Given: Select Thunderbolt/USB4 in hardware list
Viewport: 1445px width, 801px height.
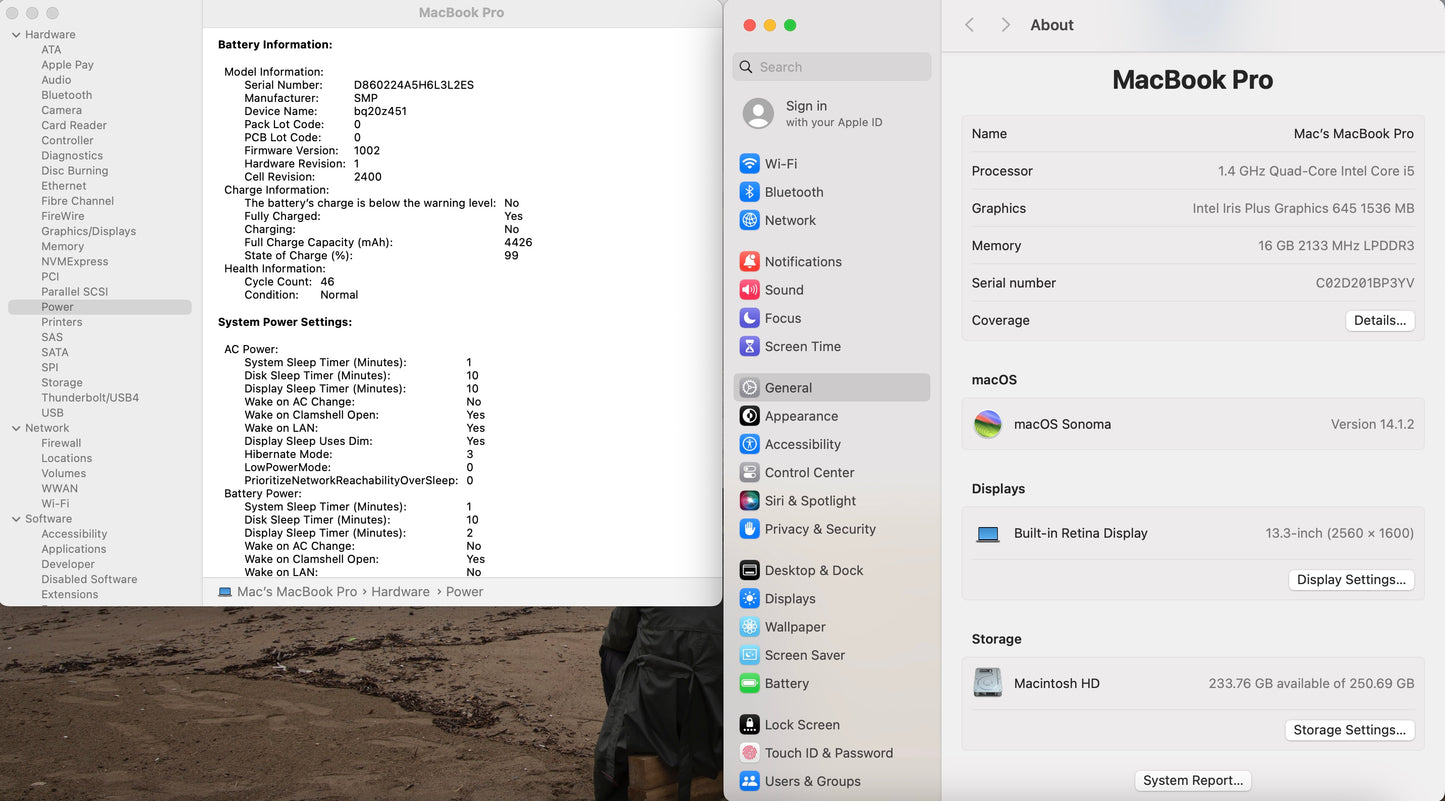Looking at the screenshot, I should pyautogui.click(x=90, y=398).
